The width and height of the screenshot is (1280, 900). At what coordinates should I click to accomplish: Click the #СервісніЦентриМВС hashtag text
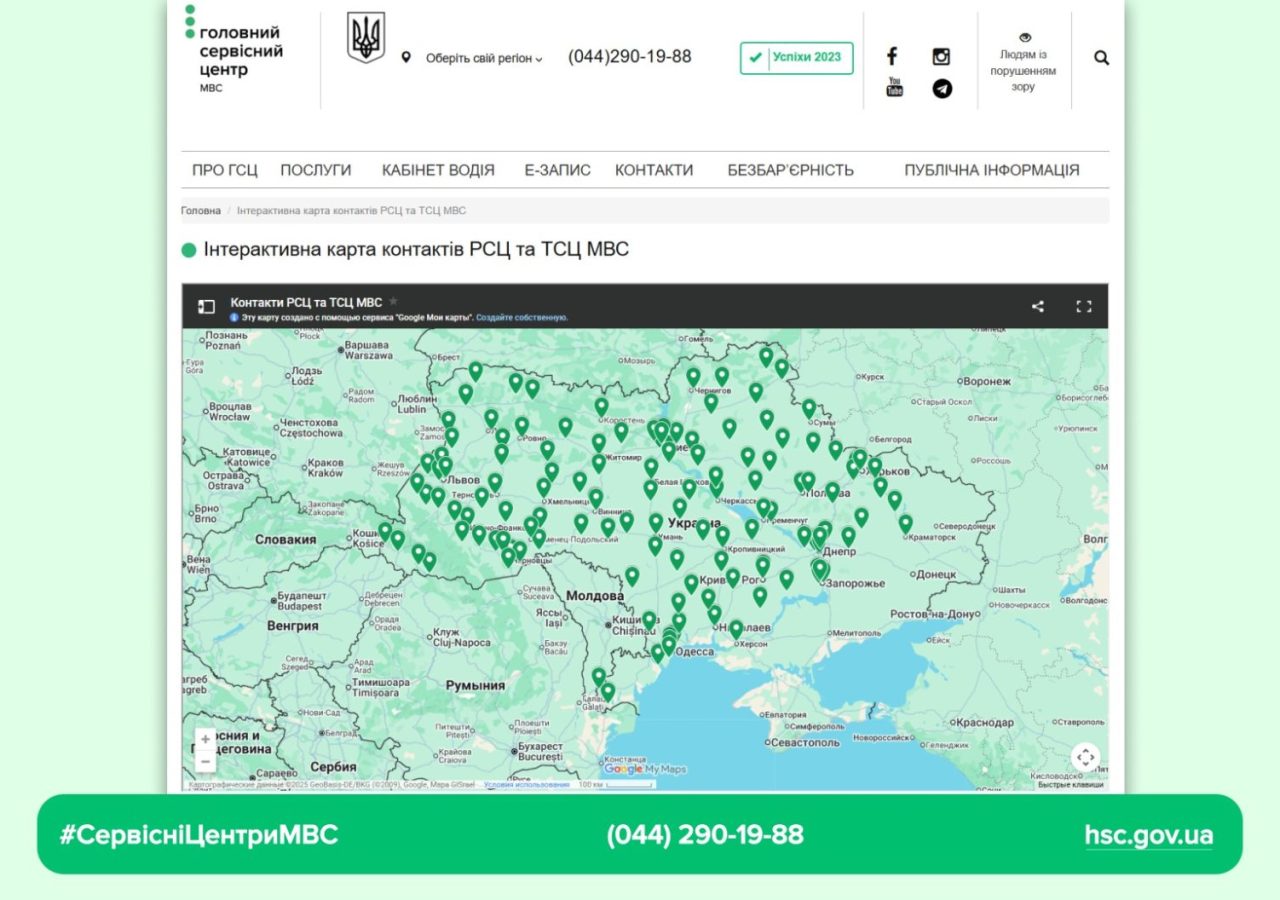click(x=198, y=835)
